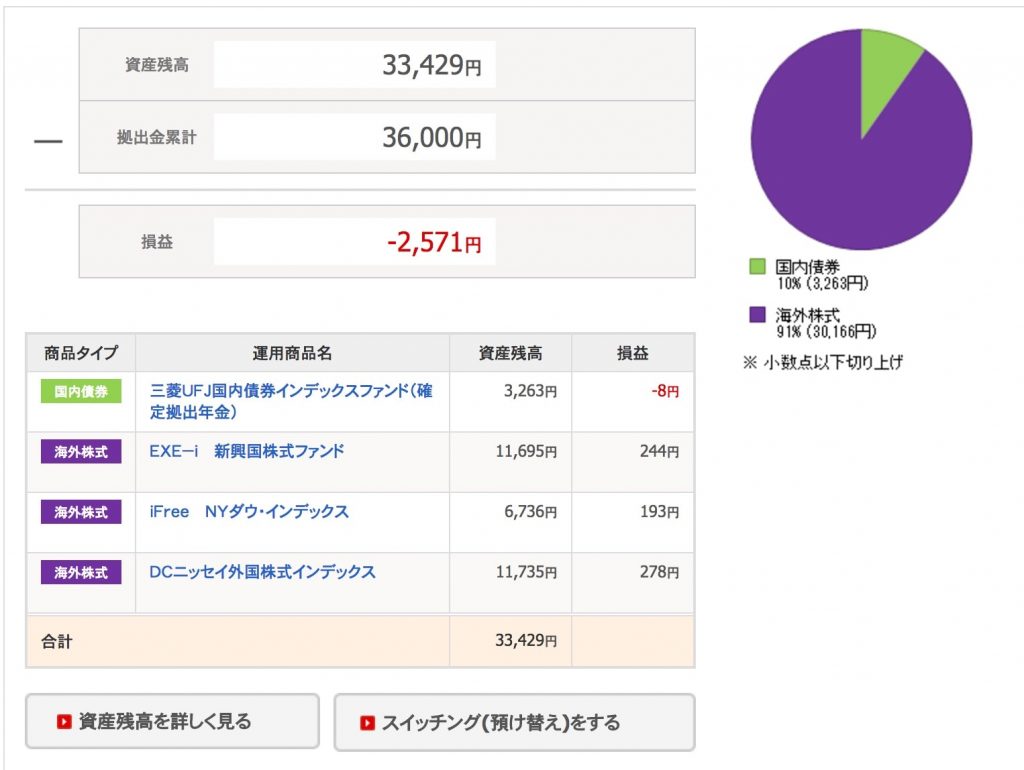1024x770 pixels.
Task: Click the 36,000円 contribution total value
Action: point(432,137)
